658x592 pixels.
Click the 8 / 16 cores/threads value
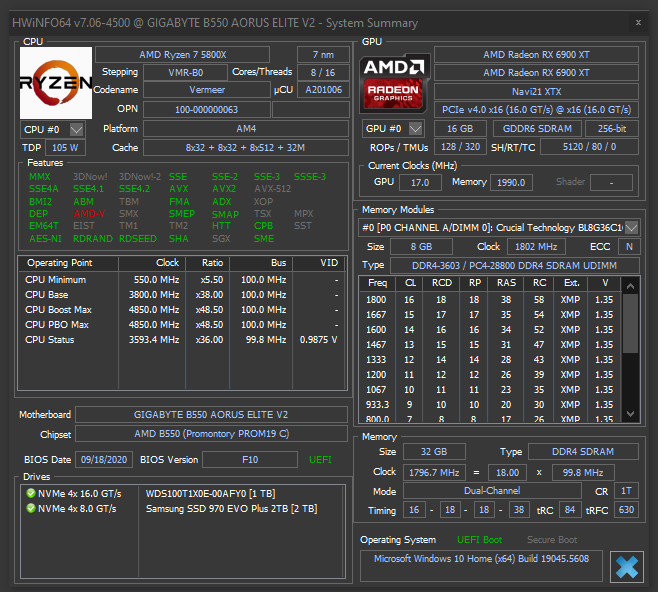click(323, 72)
